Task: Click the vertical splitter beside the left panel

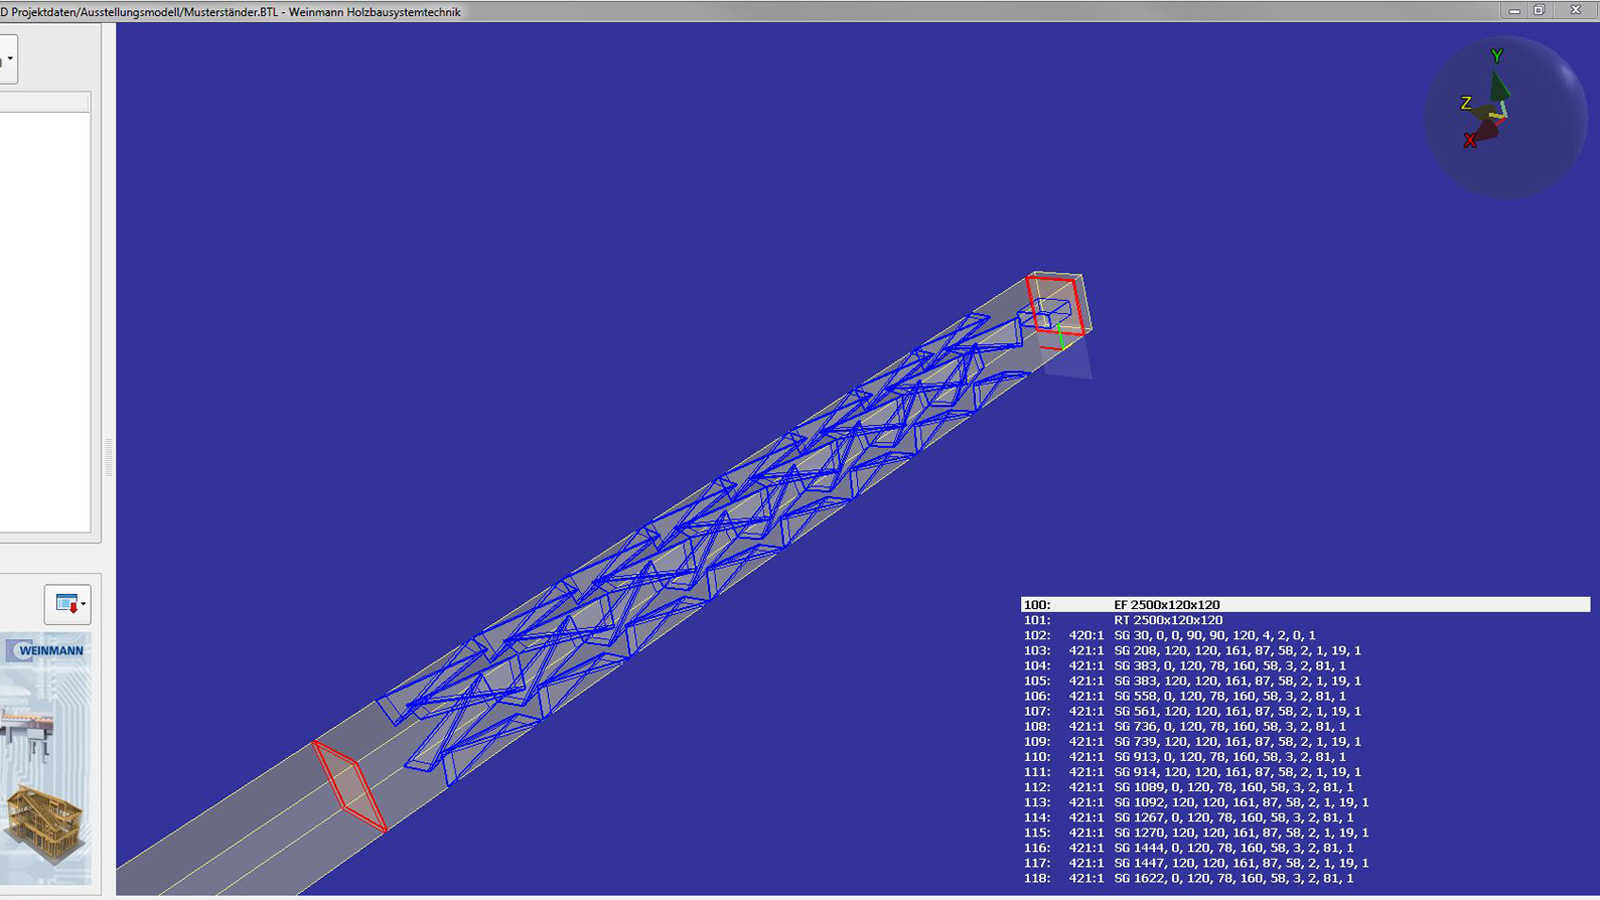Action: (108, 455)
